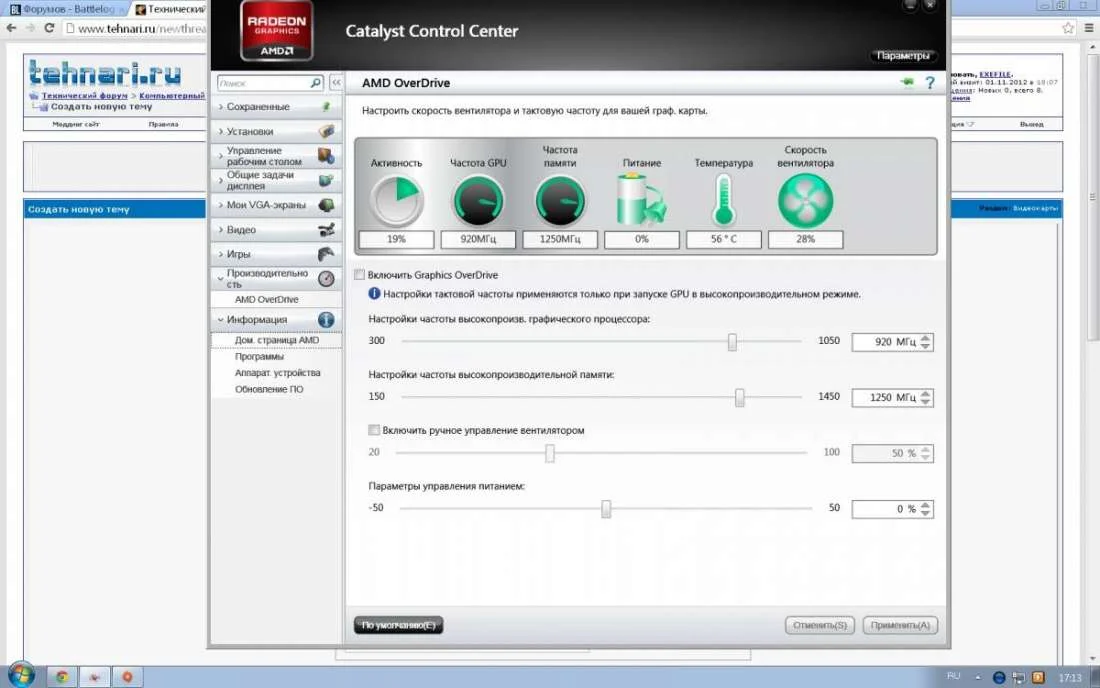Click the Применить(A) button
The height and width of the screenshot is (688, 1100).
point(900,625)
